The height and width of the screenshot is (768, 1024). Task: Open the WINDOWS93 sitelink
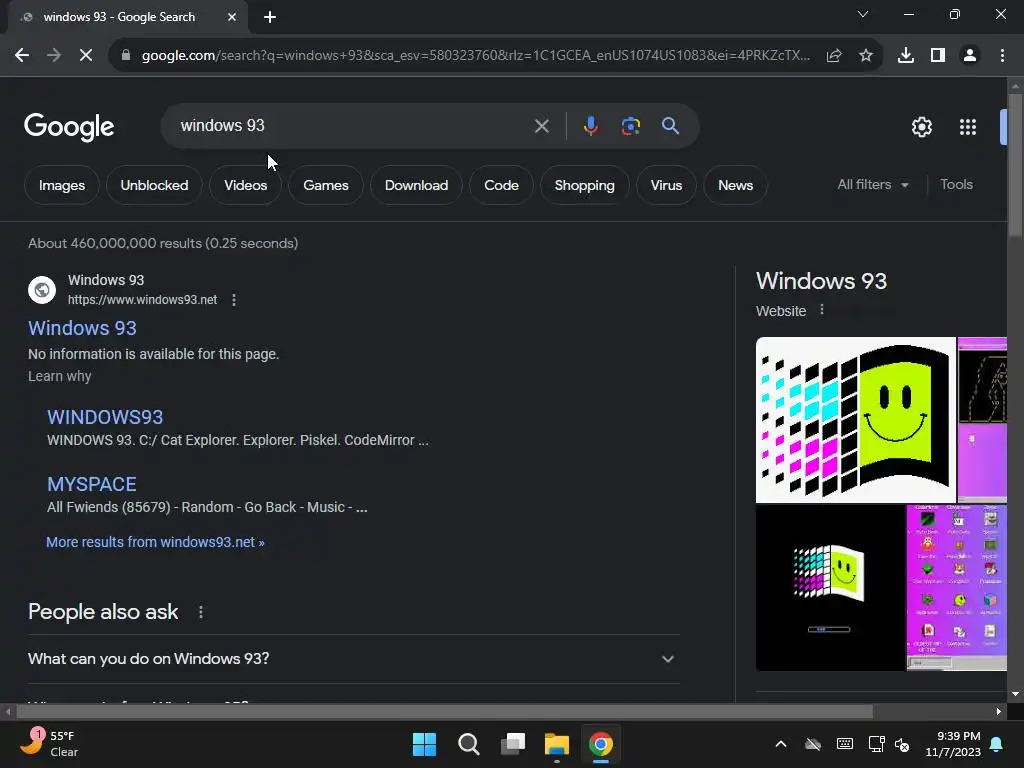coord(105,417)
